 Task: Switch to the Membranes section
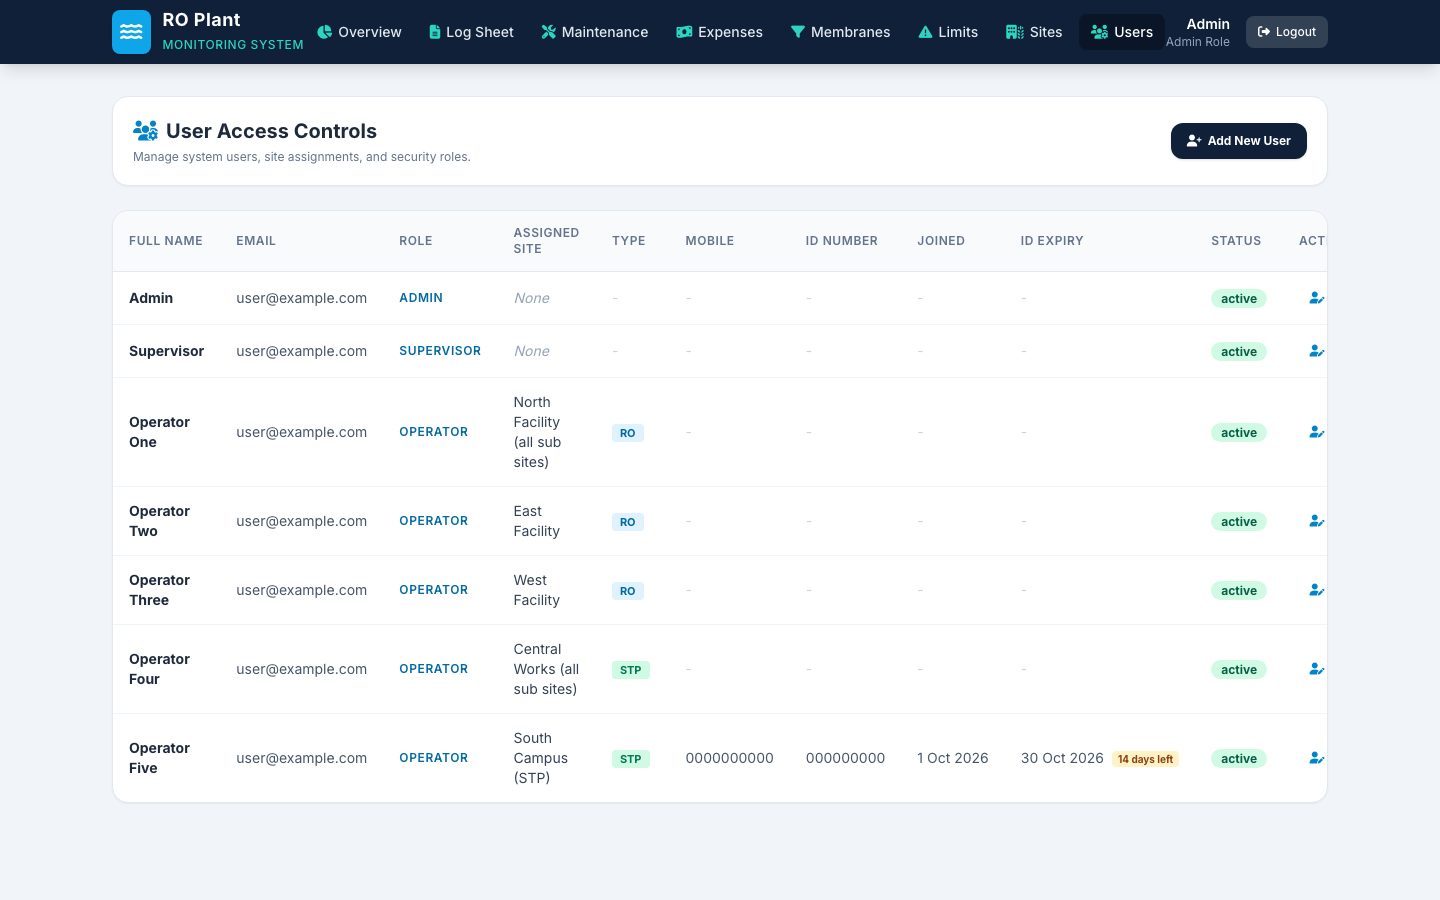point(841,32)
